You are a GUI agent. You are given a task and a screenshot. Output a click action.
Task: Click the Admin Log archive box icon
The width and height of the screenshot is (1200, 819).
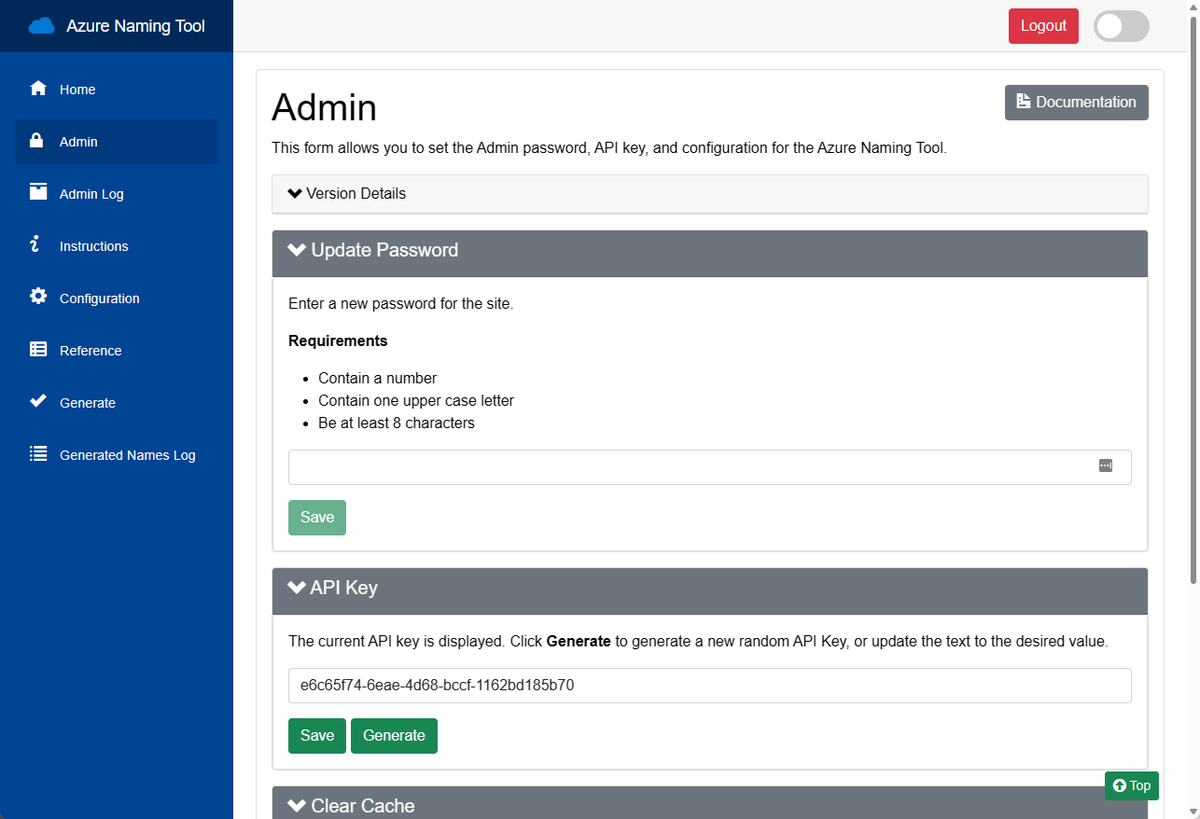[38, 192]
